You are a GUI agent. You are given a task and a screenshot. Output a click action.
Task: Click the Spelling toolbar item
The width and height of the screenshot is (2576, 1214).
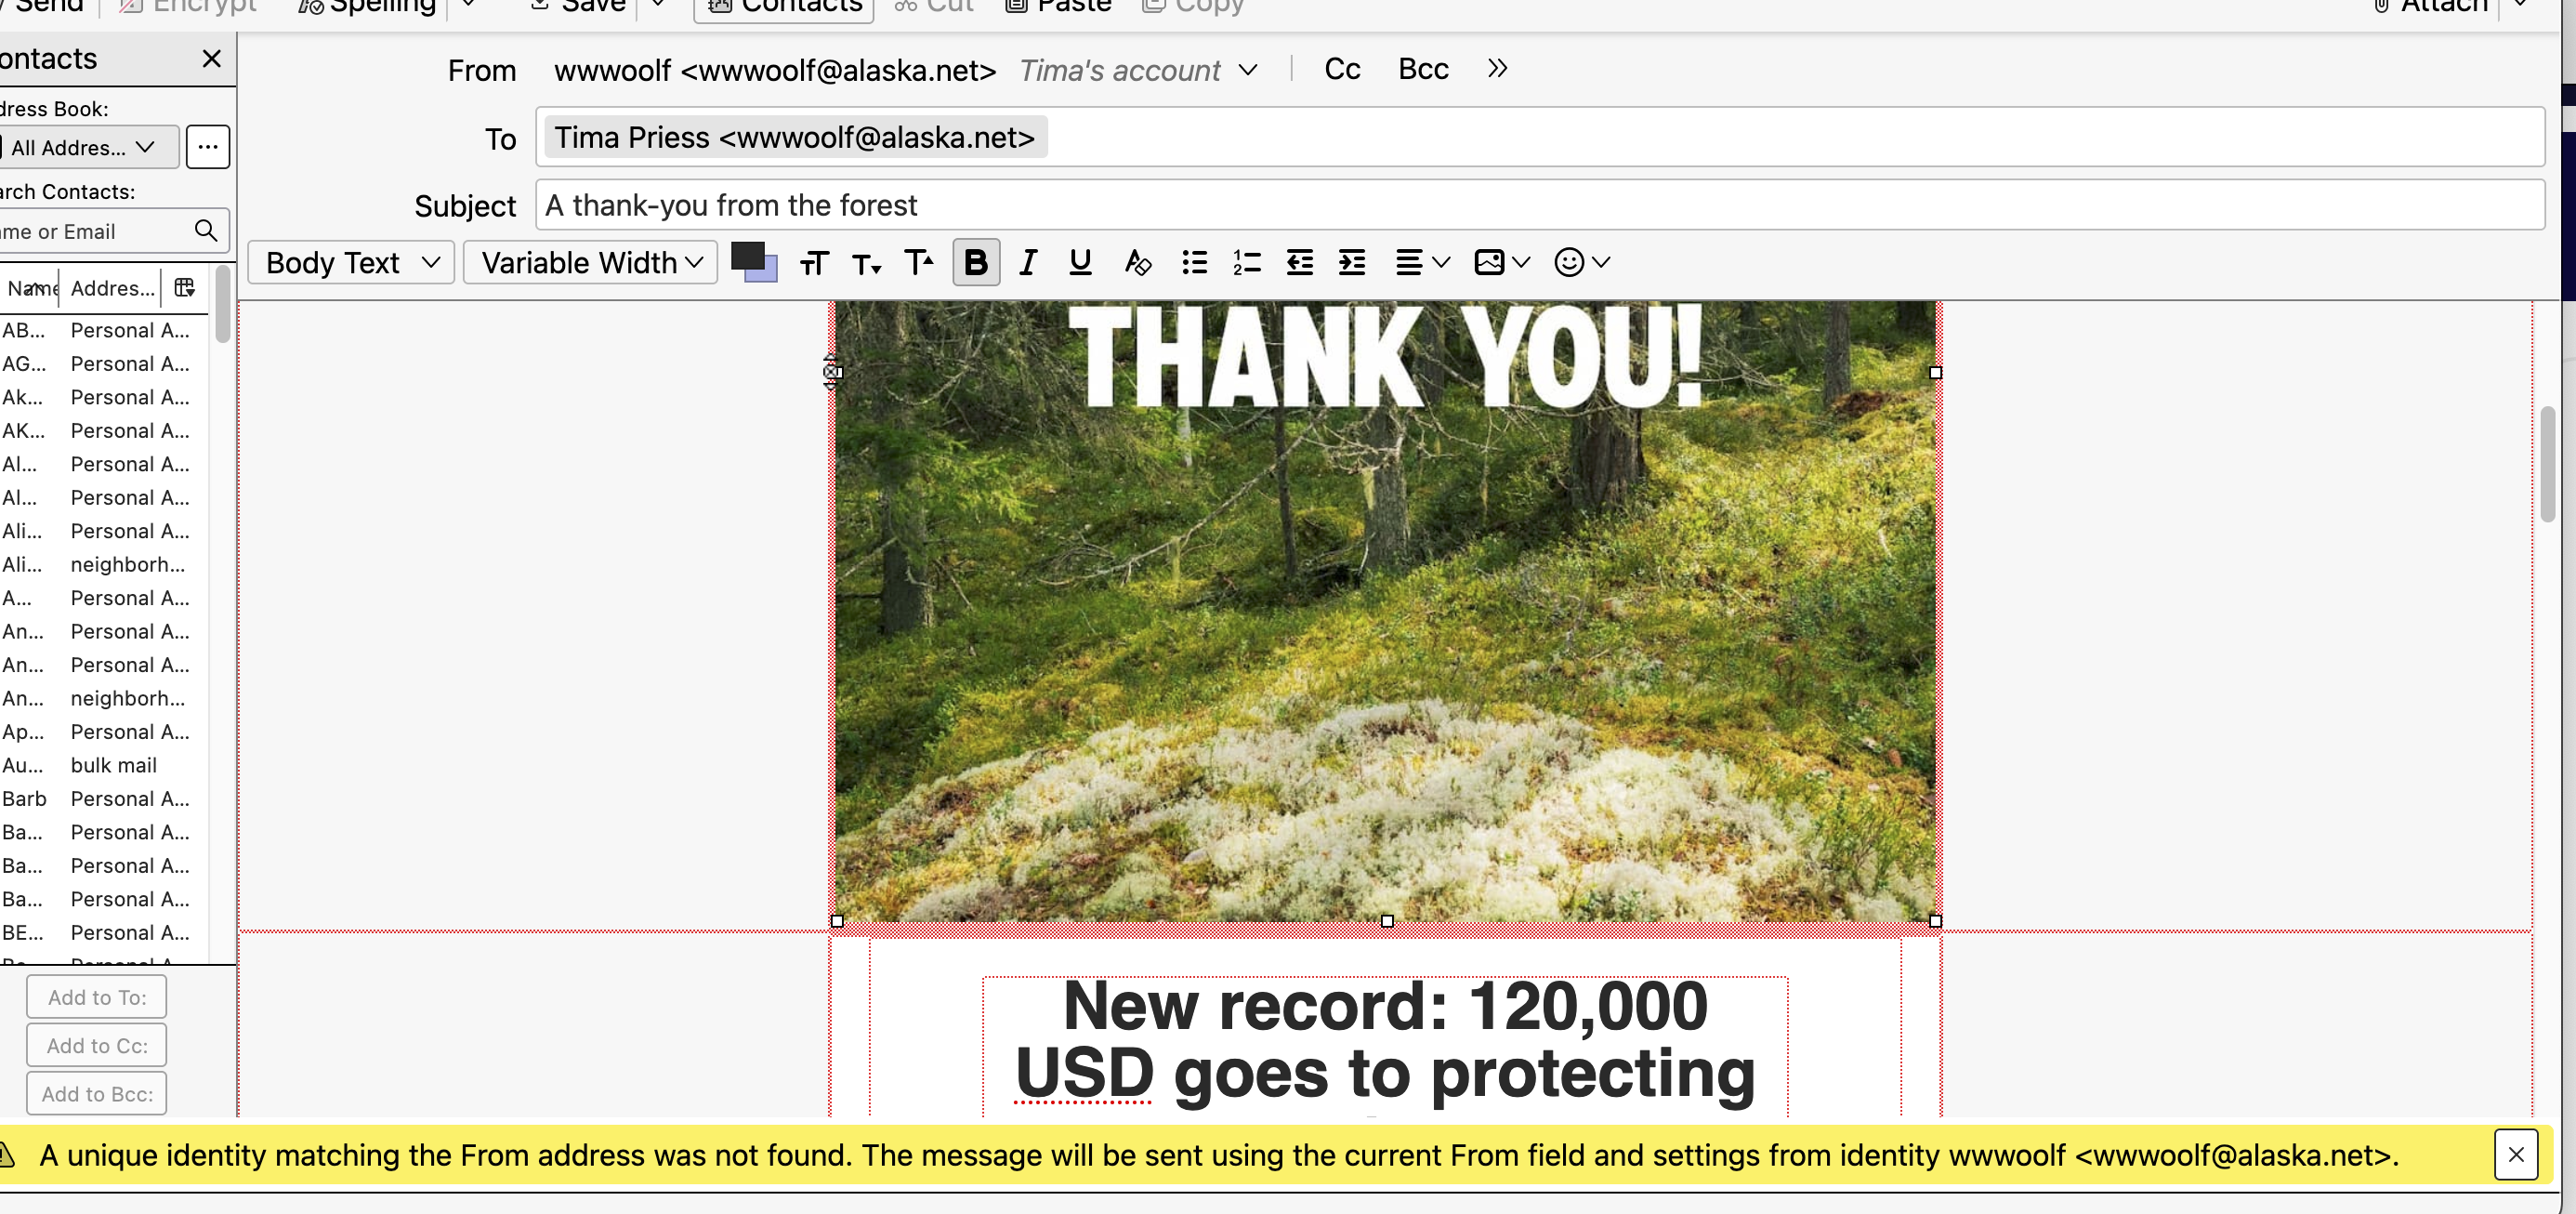coord(368,8)
